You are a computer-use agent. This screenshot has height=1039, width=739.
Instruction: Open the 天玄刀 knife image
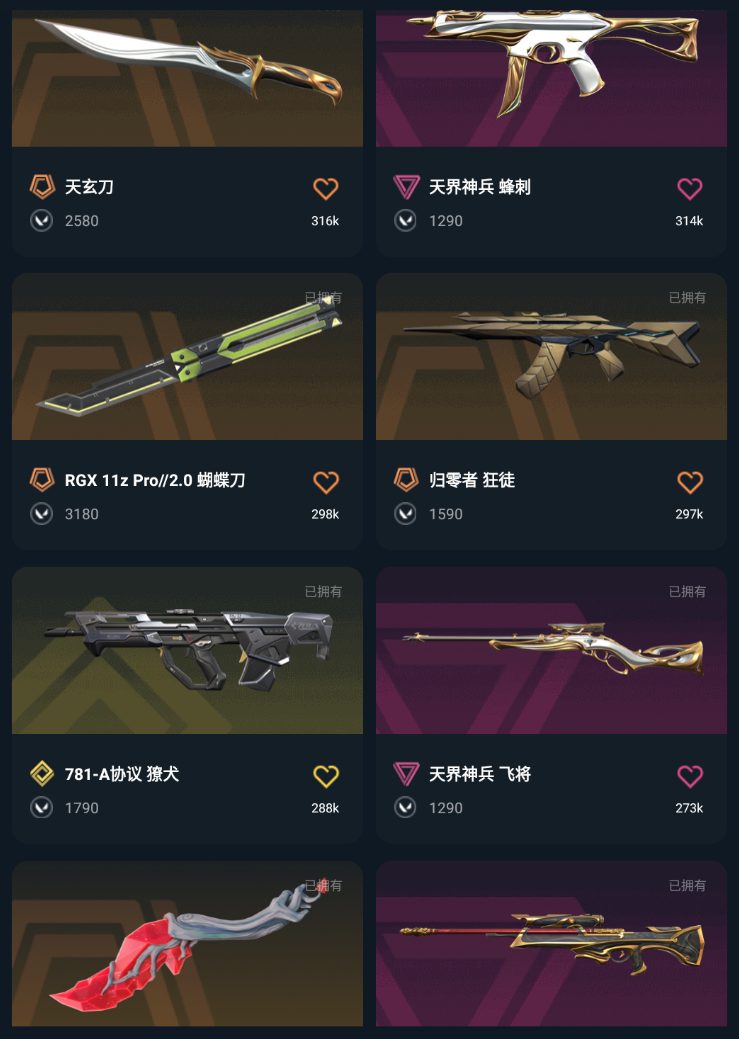click(x=188, y=78)
